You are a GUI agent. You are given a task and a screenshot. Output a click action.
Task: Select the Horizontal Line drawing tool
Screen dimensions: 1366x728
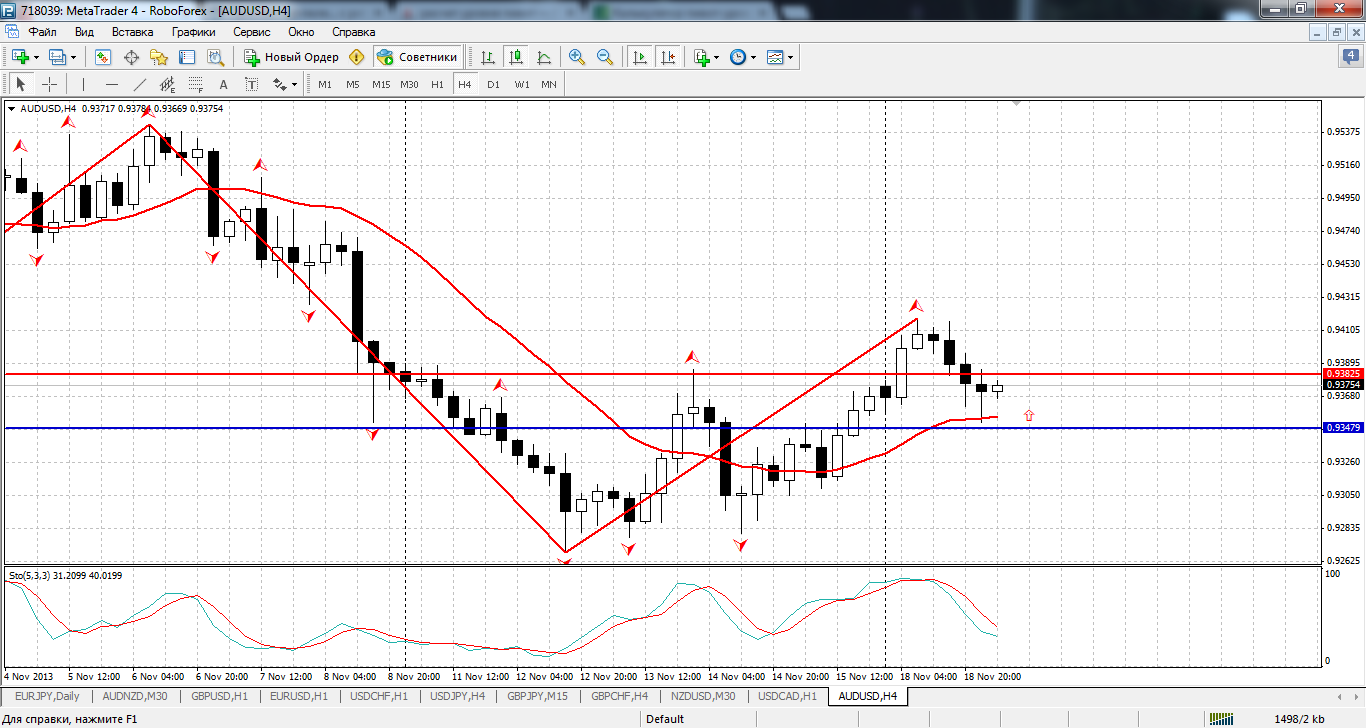tap(112, 84)
